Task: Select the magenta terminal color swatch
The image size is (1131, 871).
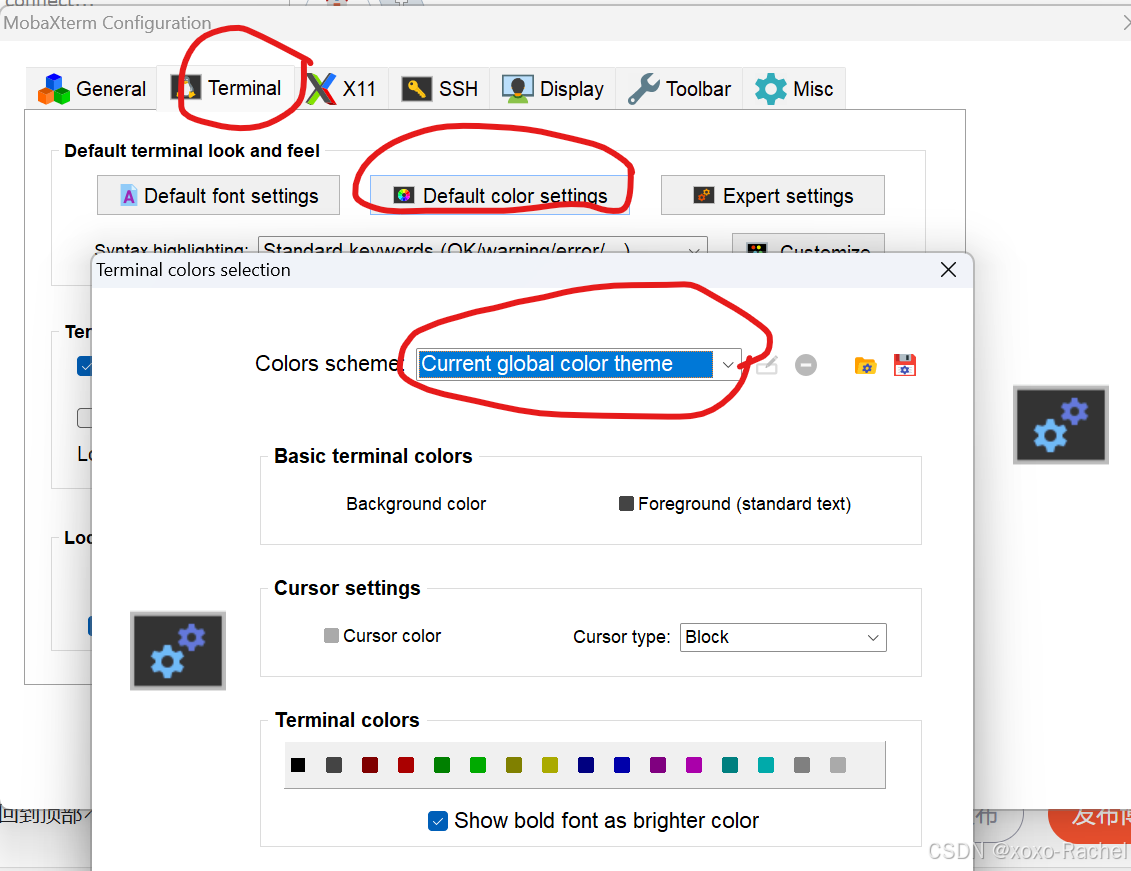Action: [694, 765]
